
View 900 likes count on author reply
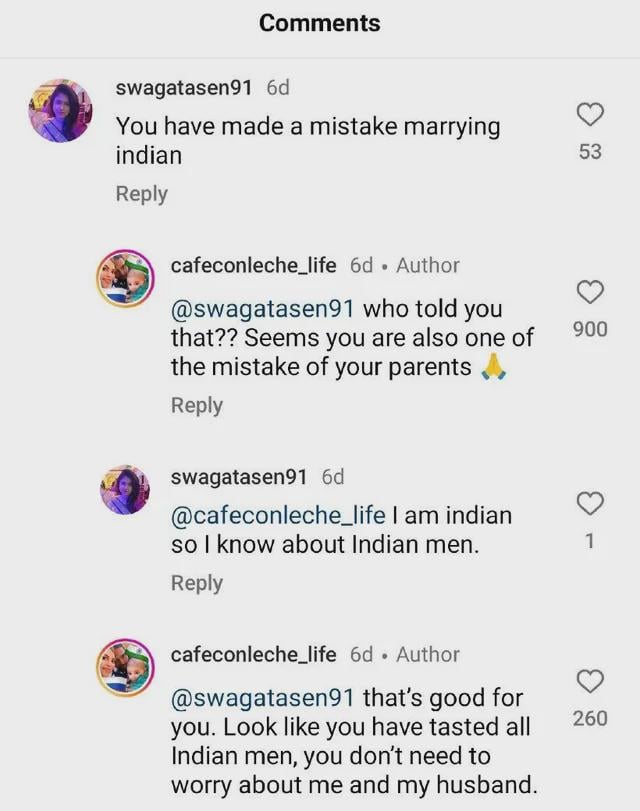pos(590,329)
